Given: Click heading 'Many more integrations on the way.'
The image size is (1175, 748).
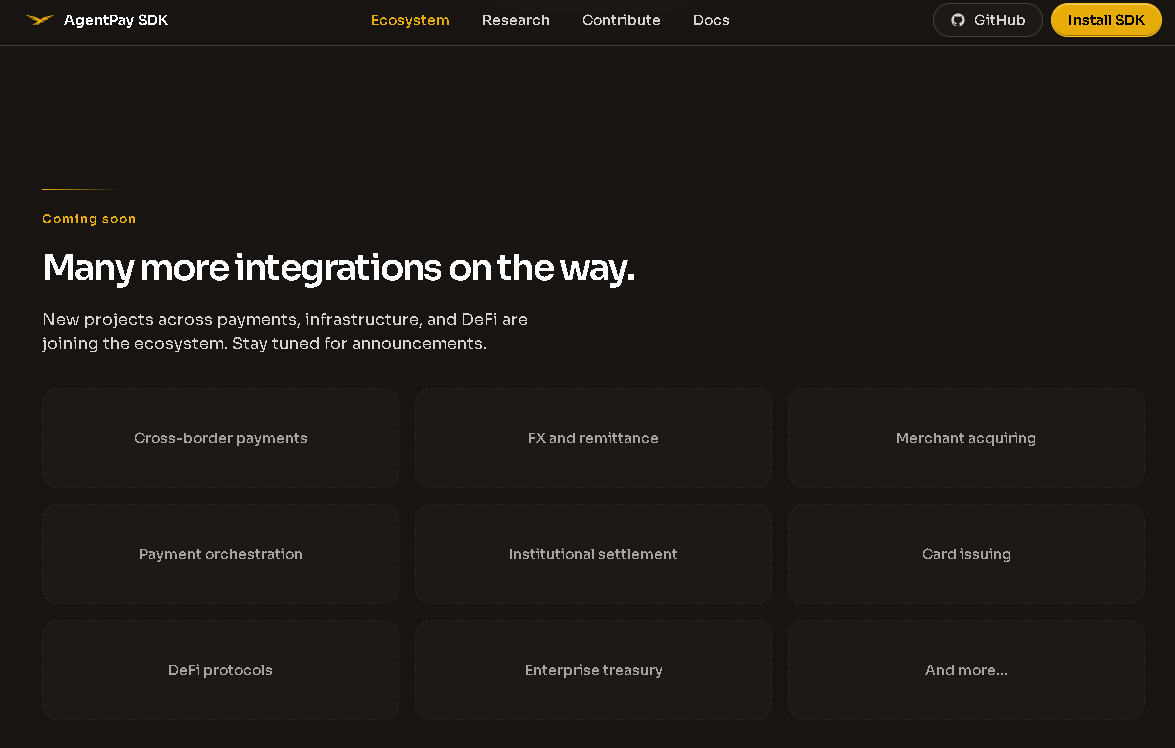Looking at the screenshot, I should (339, 268).
